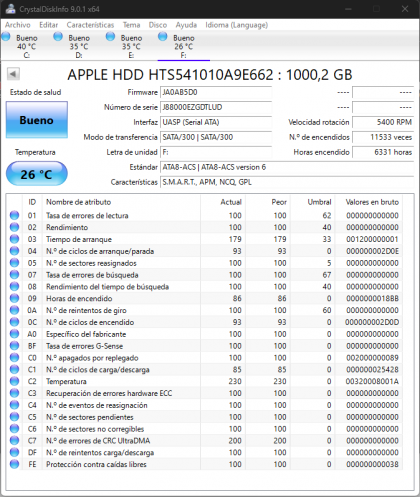Select disk E: tab
Image resolution: width=420 pixels, height=497 pixels.
[131, 46]
